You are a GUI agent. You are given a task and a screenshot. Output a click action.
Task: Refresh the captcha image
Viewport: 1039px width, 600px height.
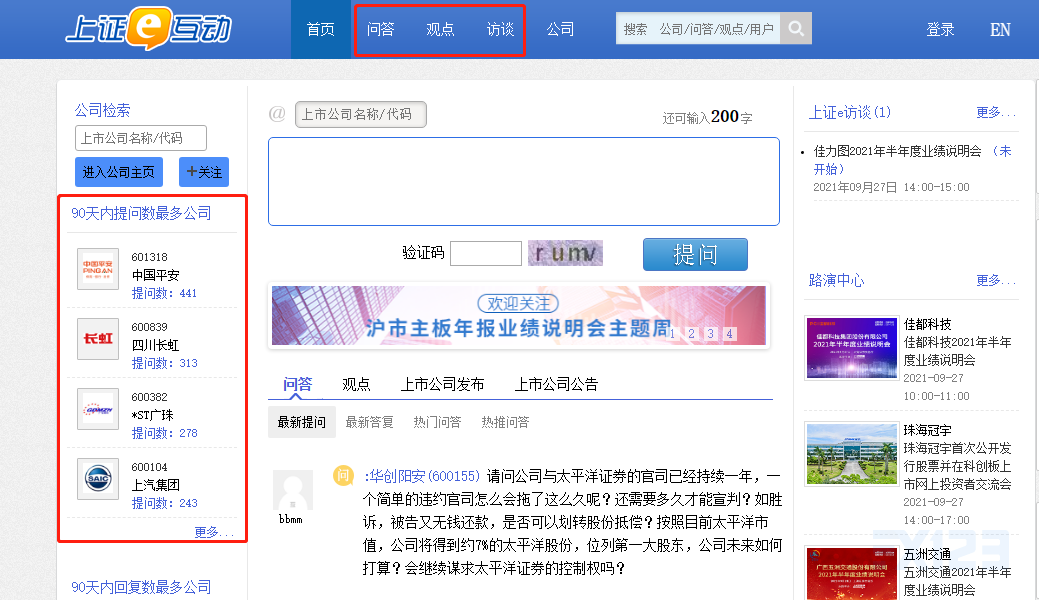click(565, 253)
